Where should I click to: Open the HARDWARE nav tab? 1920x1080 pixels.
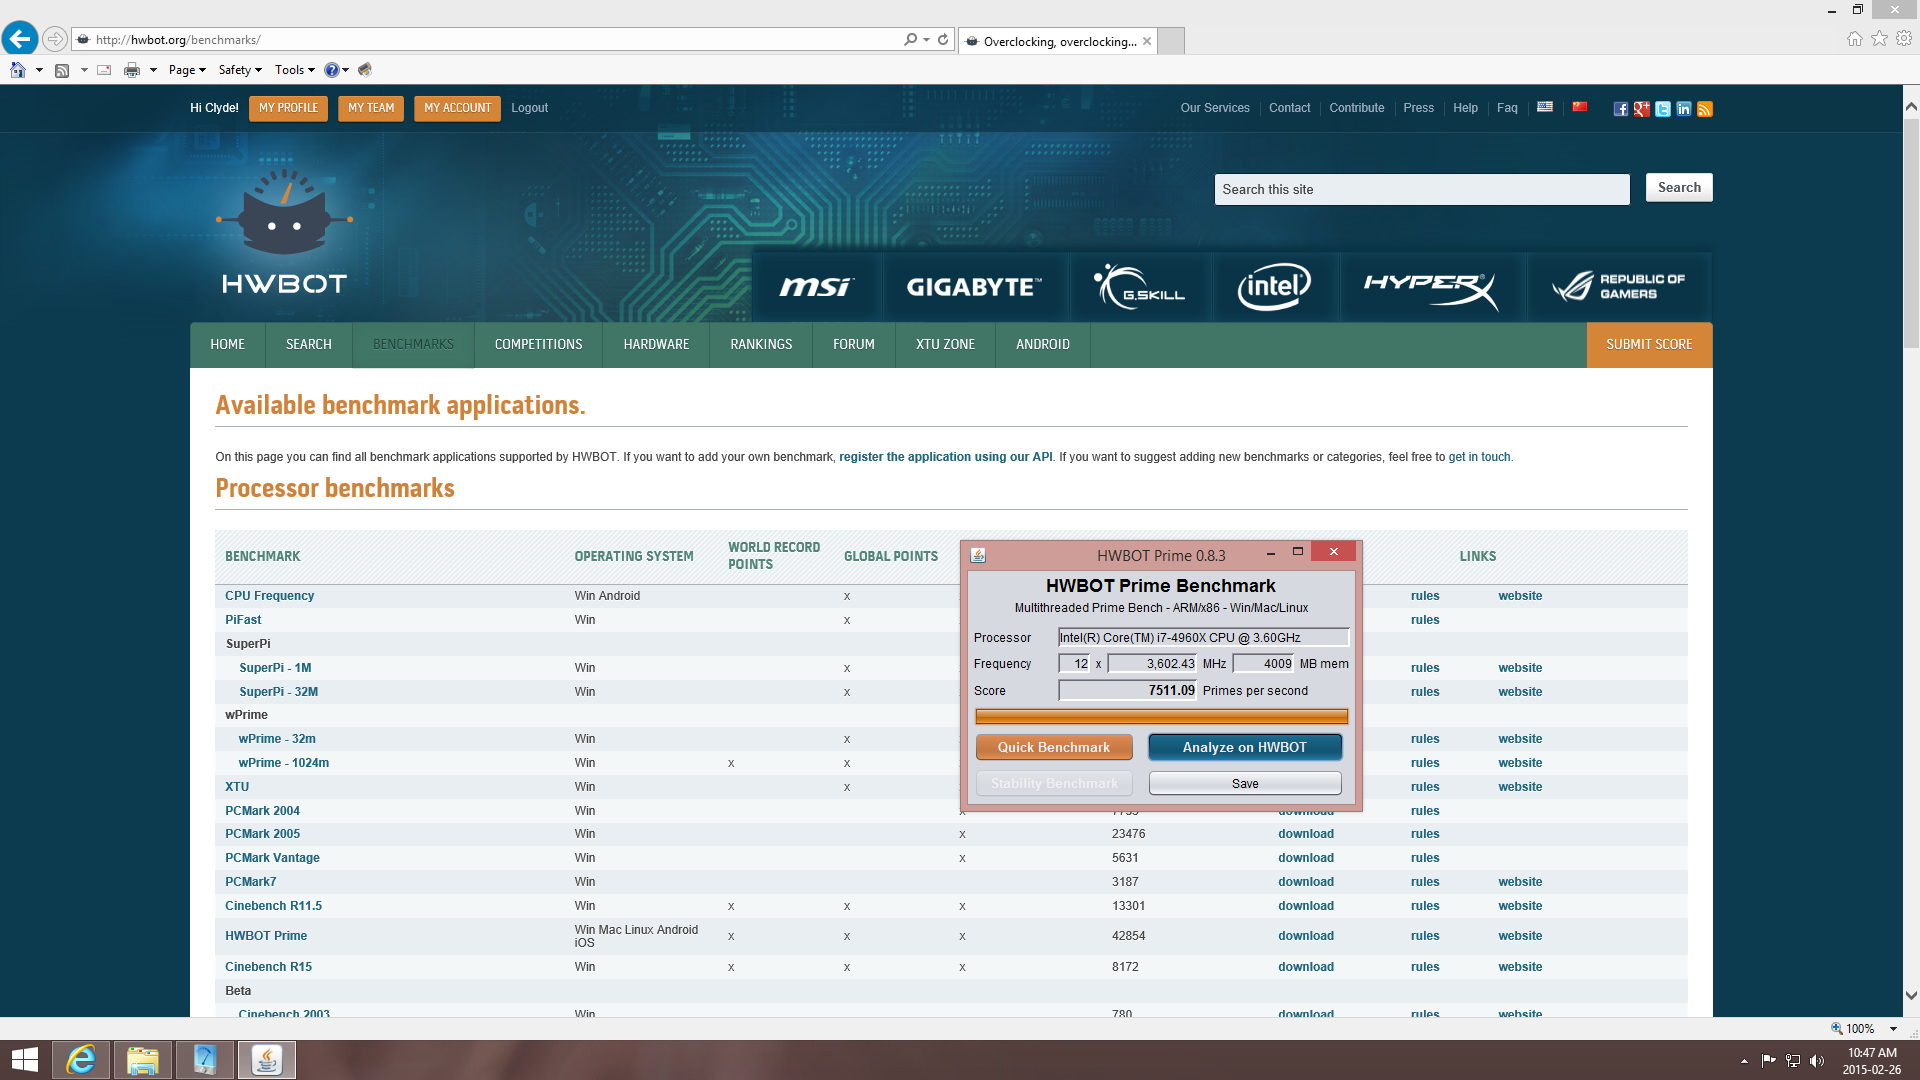[x=656, y=345]
